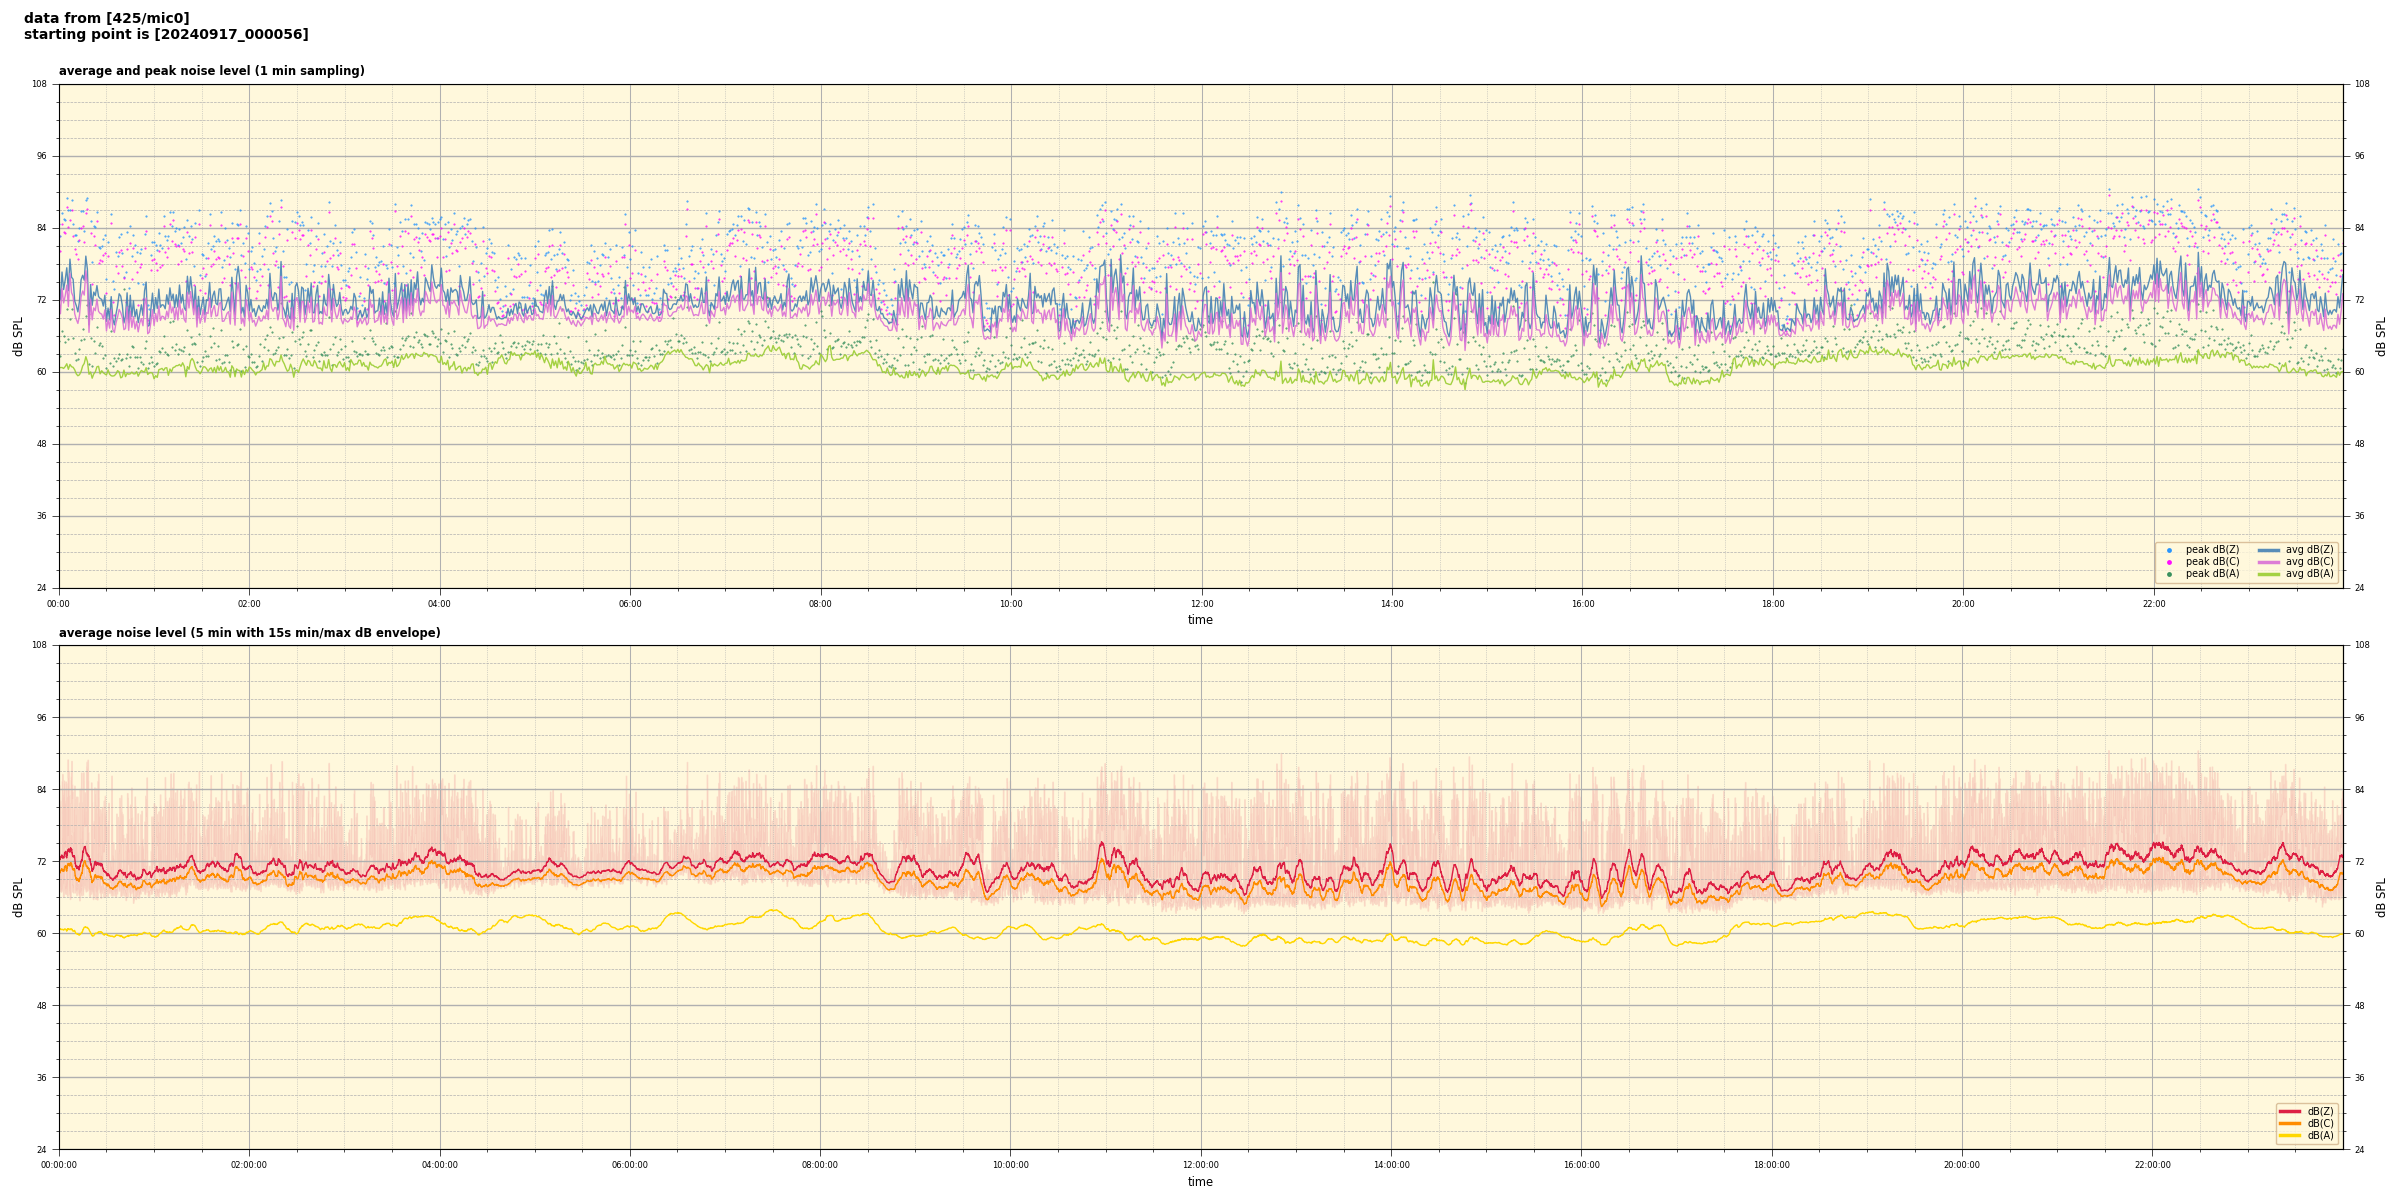Viewport: 2400px width, 1200px height.
Task: Click the left 'dB SPL' label of lower chart
Action: tap(18, 897)
